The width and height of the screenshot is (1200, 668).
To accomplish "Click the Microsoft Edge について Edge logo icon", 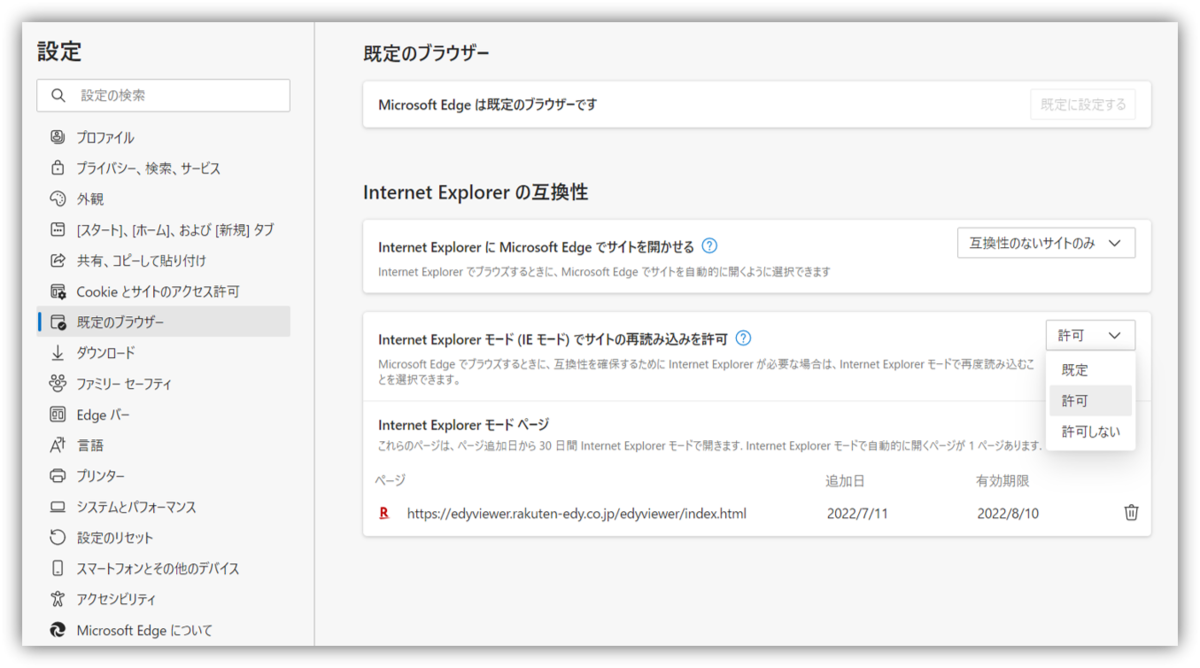I will 58,630.
